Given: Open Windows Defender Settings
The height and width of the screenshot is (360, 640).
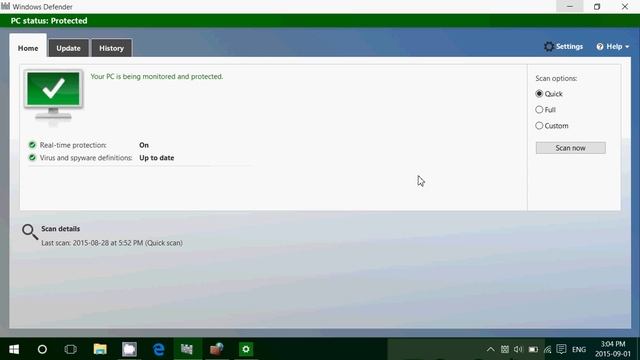Looking at the screenshot, I should click(564, 47).
